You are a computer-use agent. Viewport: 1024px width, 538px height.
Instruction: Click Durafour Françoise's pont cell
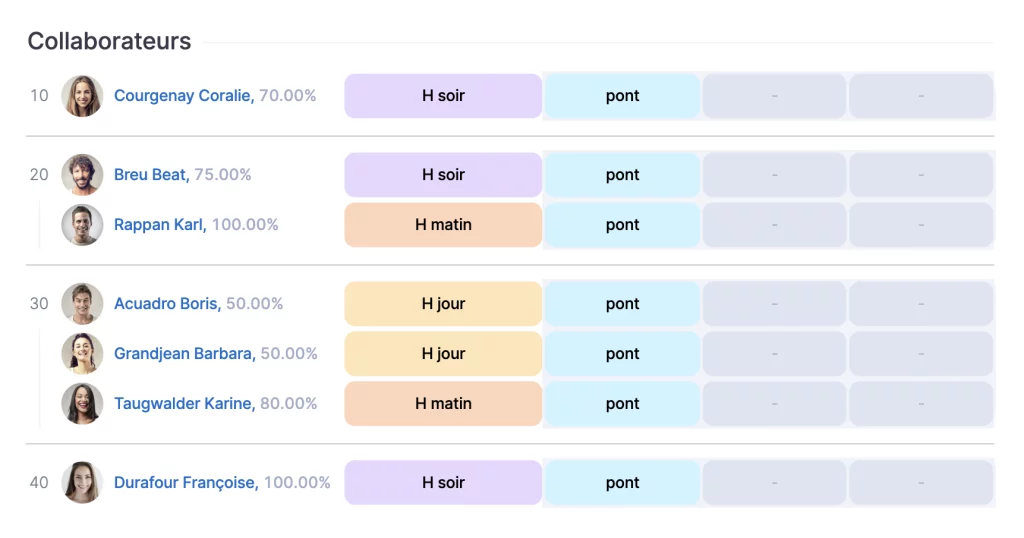coord(622,483)
